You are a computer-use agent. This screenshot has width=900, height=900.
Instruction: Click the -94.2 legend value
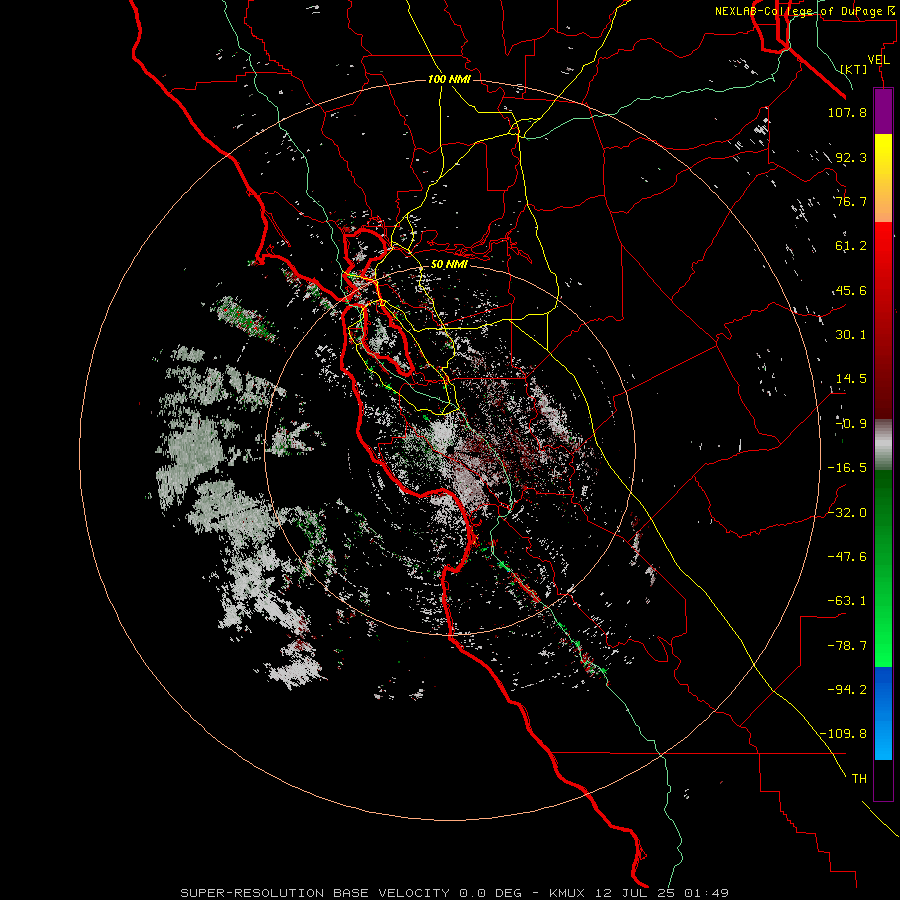847,690
